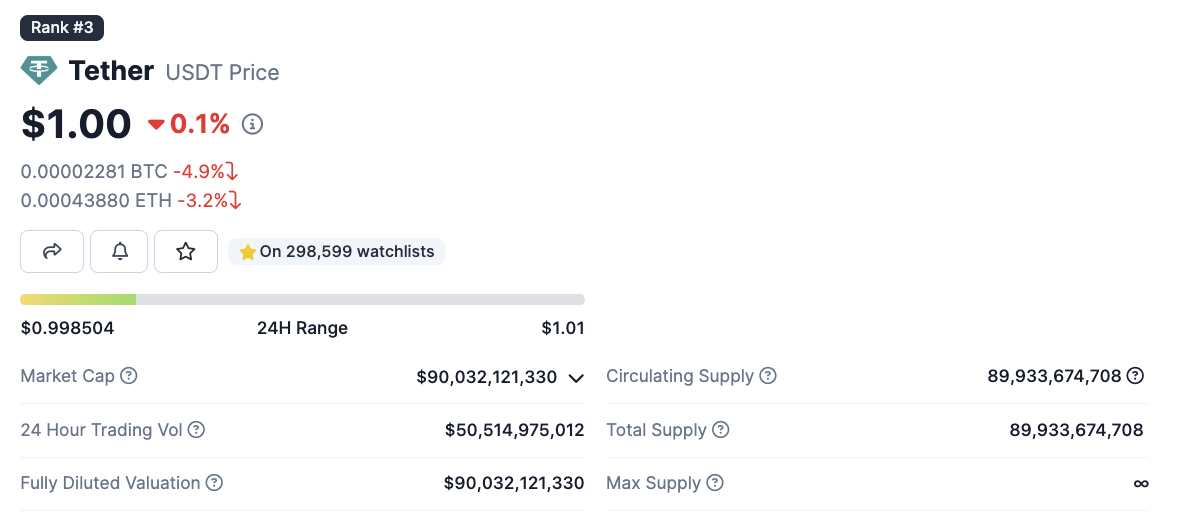Click the $0.998504 low range value

(x=68, y=328)
